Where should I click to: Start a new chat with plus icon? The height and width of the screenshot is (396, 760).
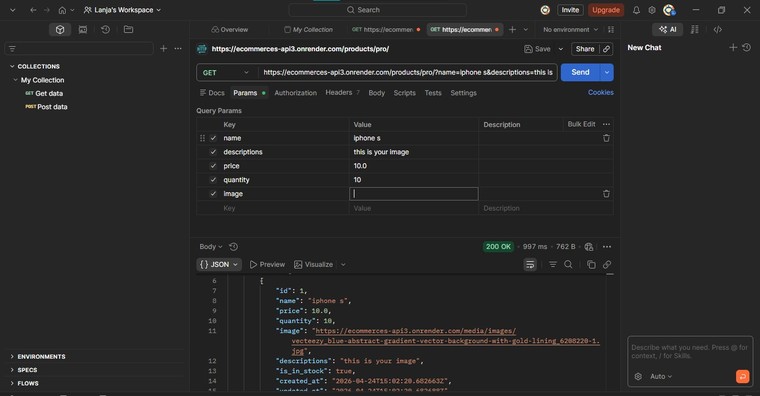click(733, 48)
